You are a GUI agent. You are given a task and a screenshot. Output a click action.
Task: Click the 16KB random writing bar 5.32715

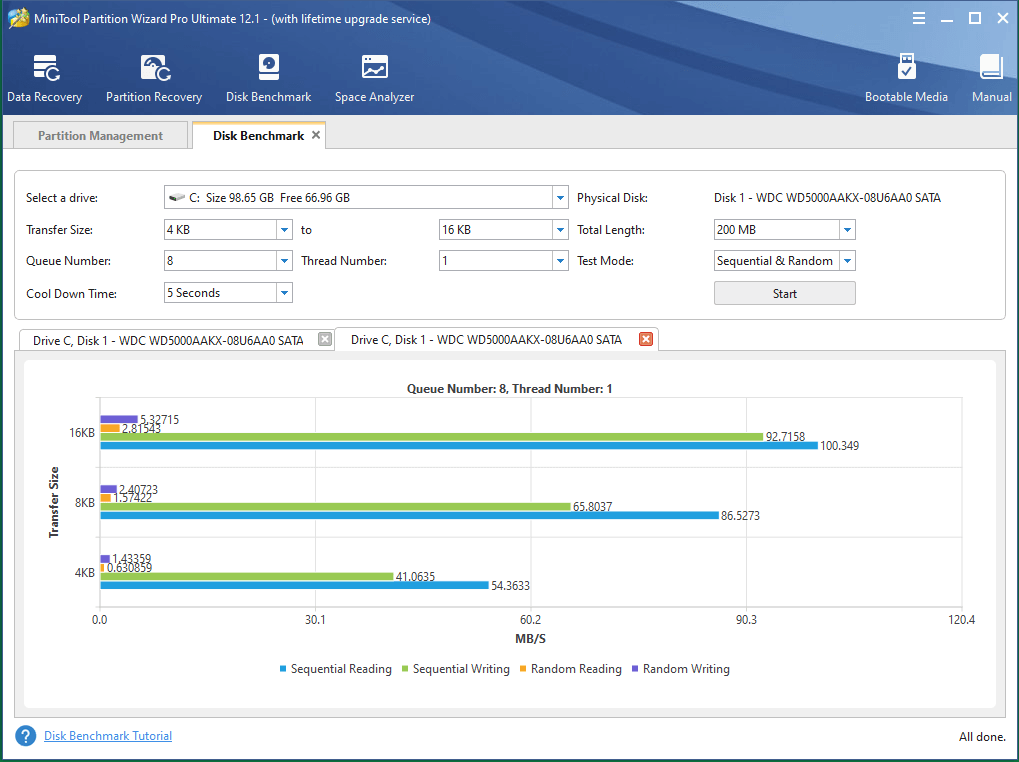(119, 420)
